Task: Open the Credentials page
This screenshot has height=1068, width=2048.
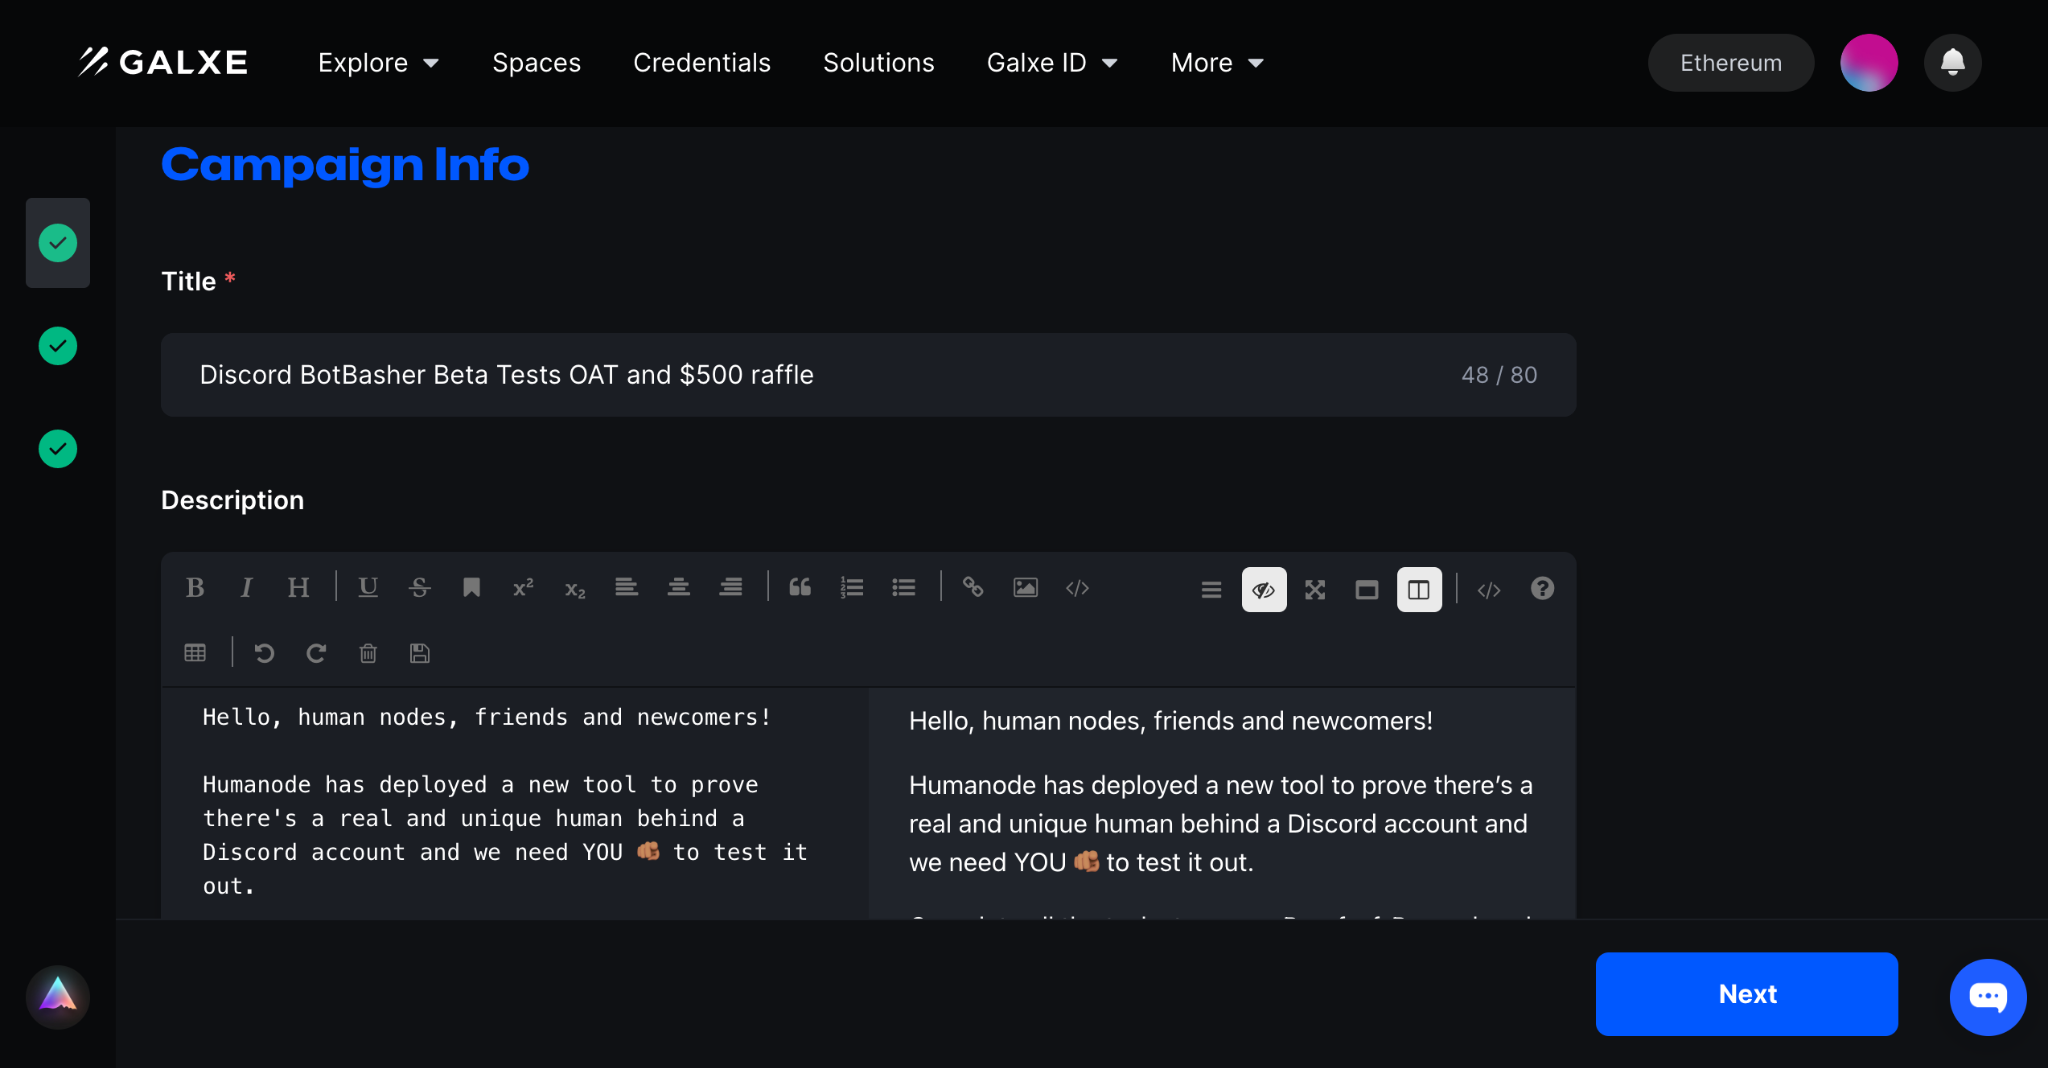Action: [x=702, y=63]
